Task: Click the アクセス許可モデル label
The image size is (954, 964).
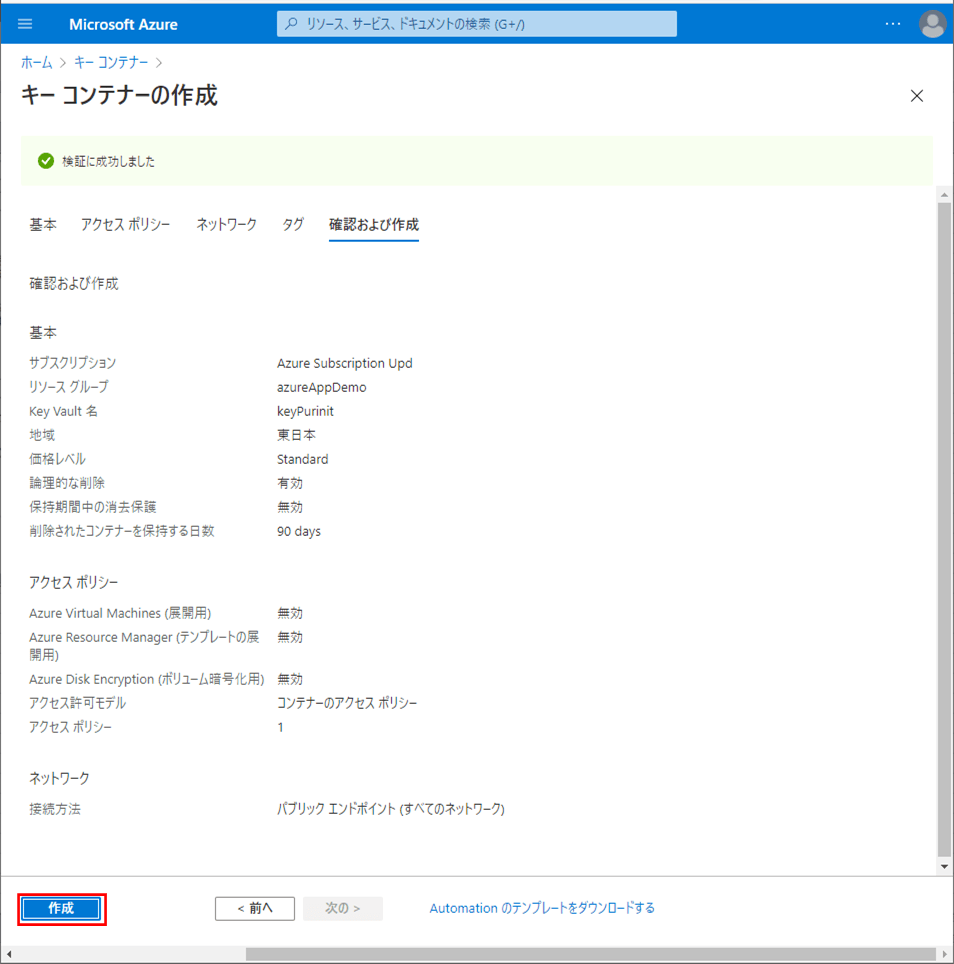Action: coord(77,703)
